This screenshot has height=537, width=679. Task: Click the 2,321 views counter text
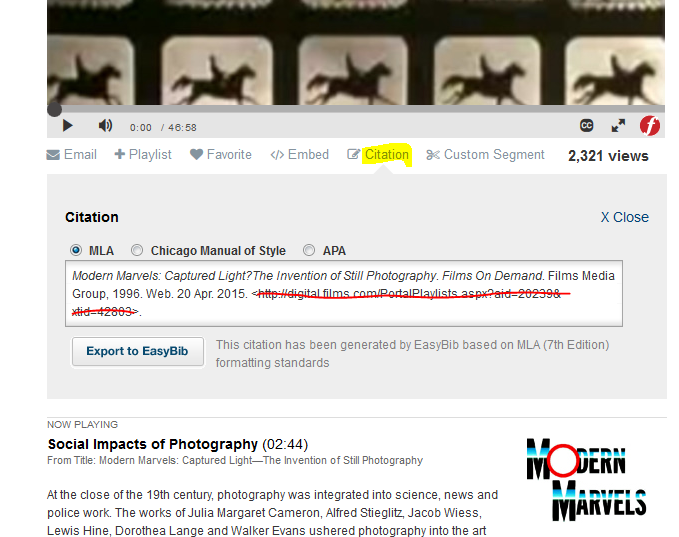point(608,156)
